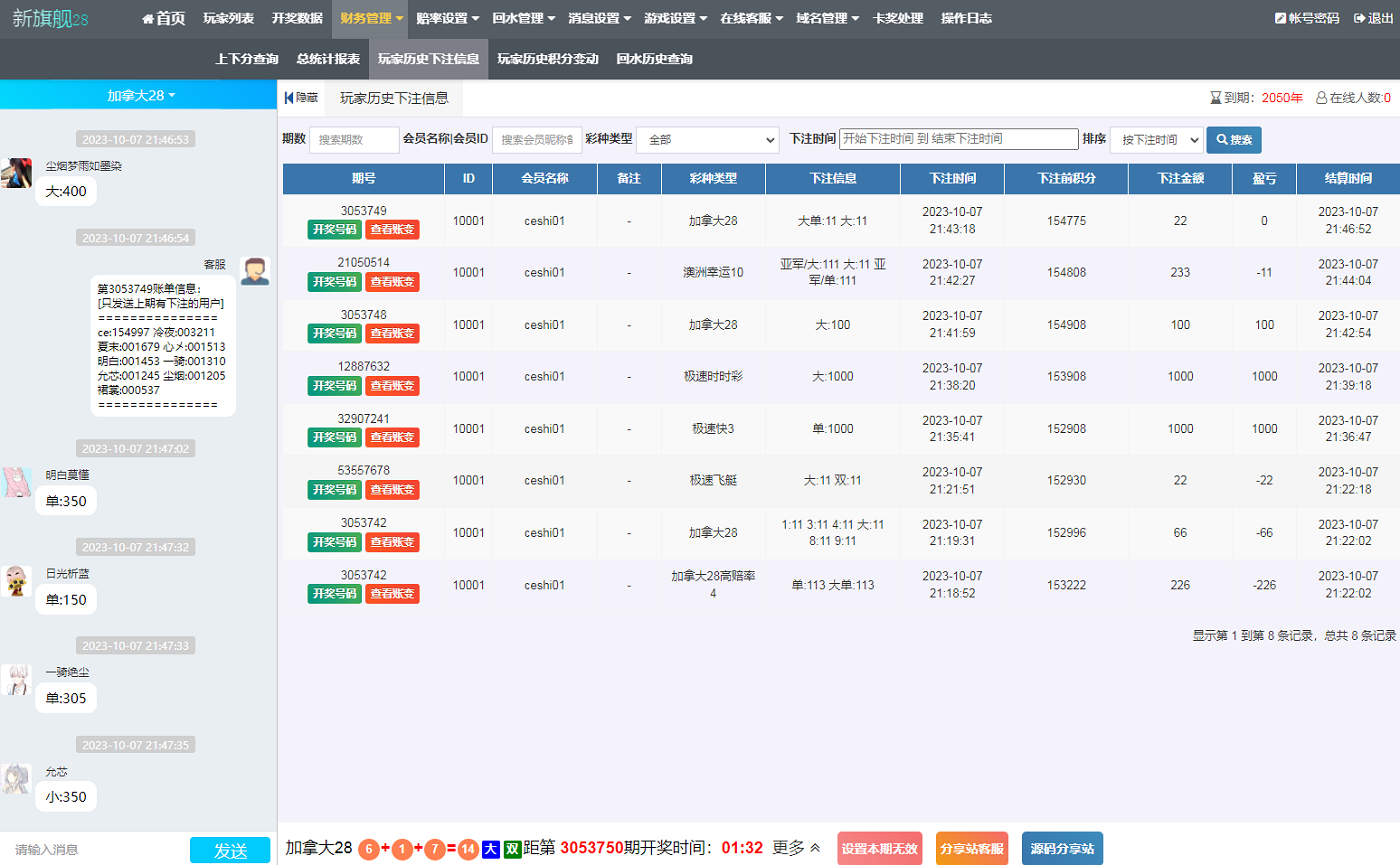Click the 客服 agent avatar in chat
The image size is (1400, 865).
click(x=255, y=270)
